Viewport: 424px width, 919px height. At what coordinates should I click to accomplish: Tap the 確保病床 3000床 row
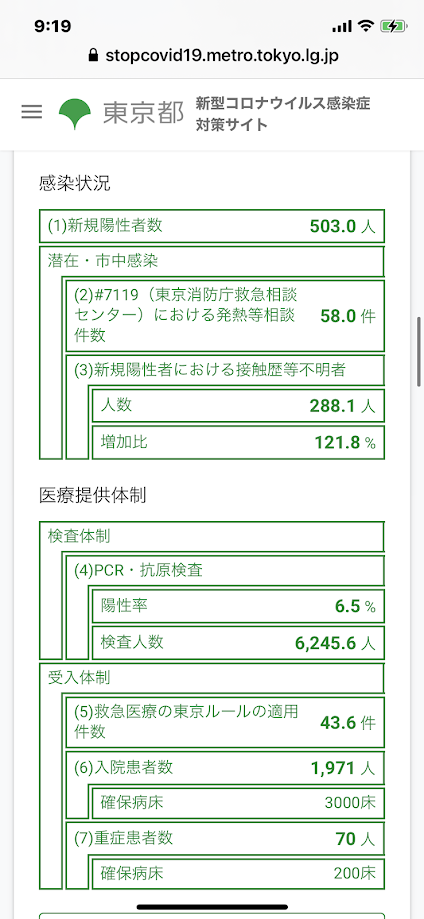(238, 803)
